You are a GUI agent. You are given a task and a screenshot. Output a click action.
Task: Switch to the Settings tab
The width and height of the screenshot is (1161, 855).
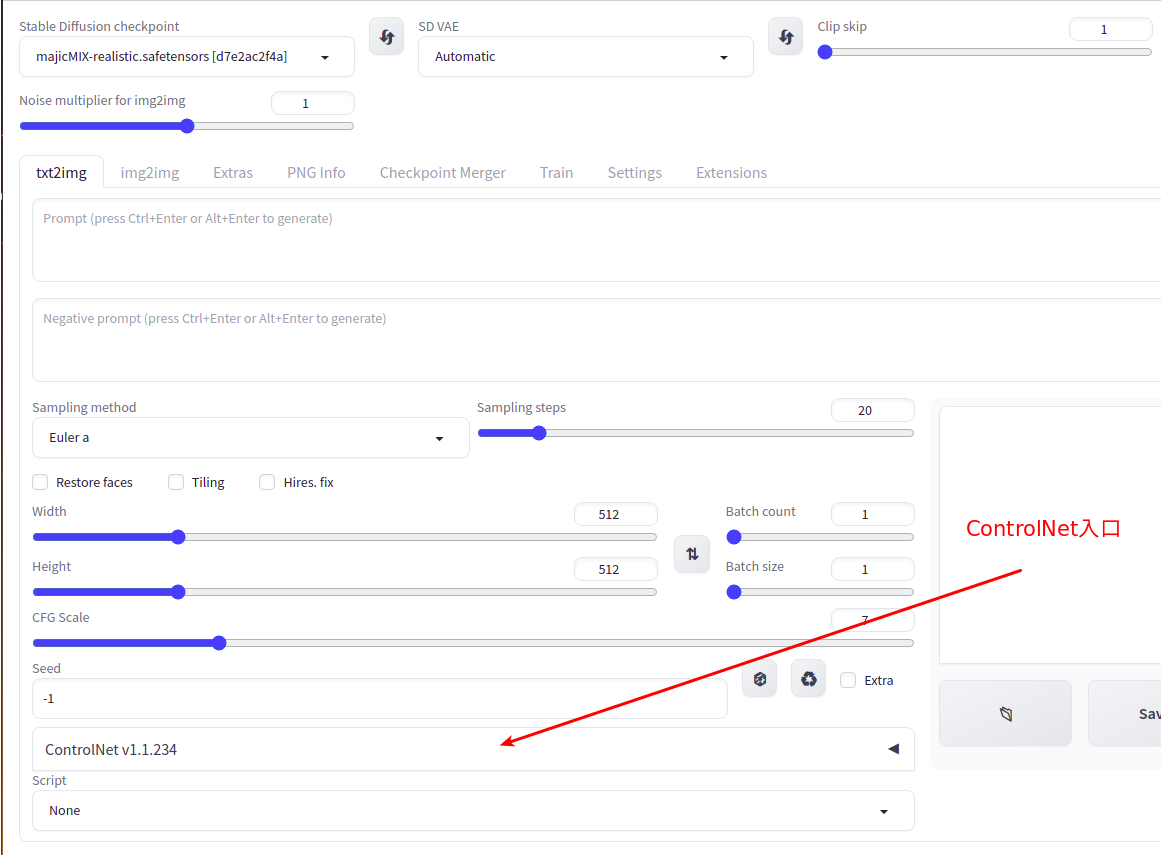[x=635, y=172]
